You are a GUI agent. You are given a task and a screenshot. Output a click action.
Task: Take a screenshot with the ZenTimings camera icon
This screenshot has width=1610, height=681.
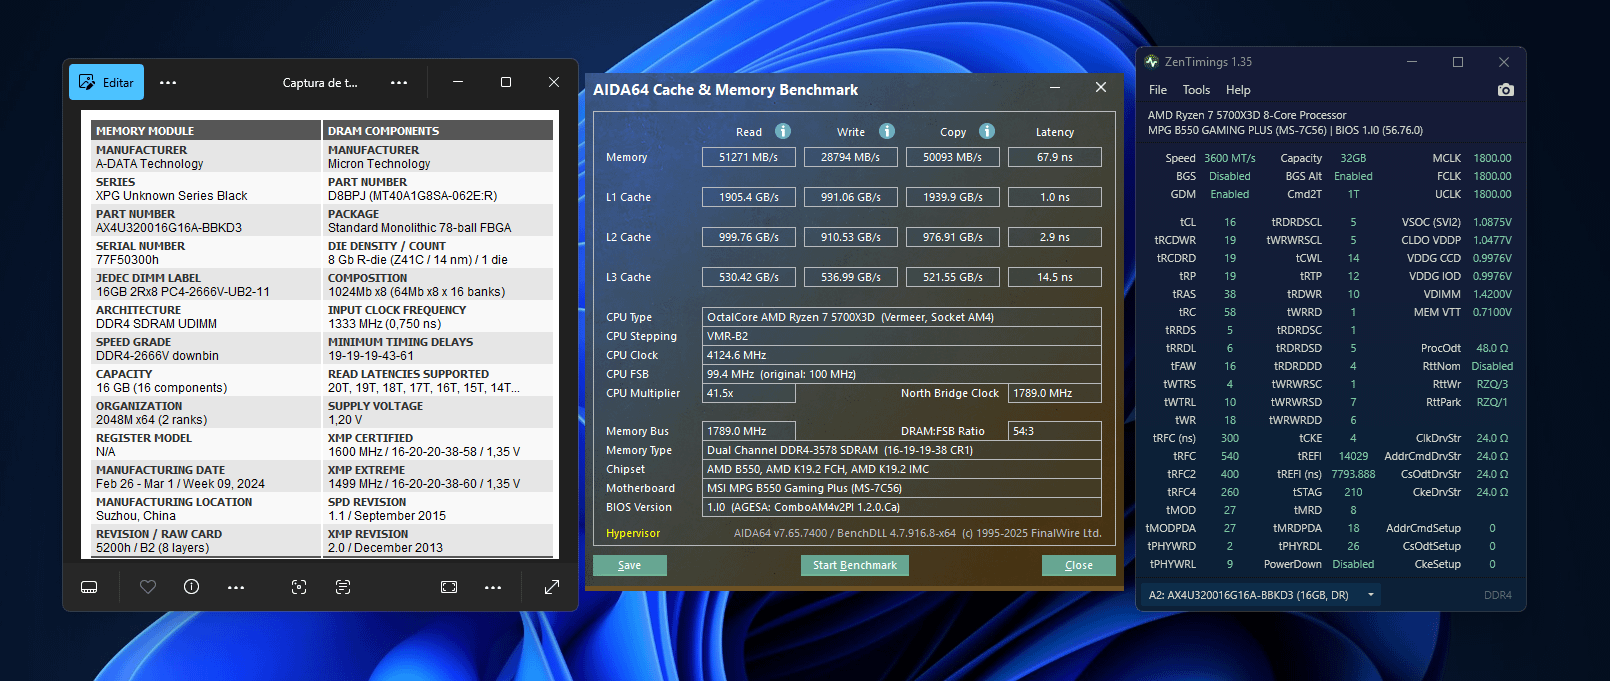[1506, 90]
